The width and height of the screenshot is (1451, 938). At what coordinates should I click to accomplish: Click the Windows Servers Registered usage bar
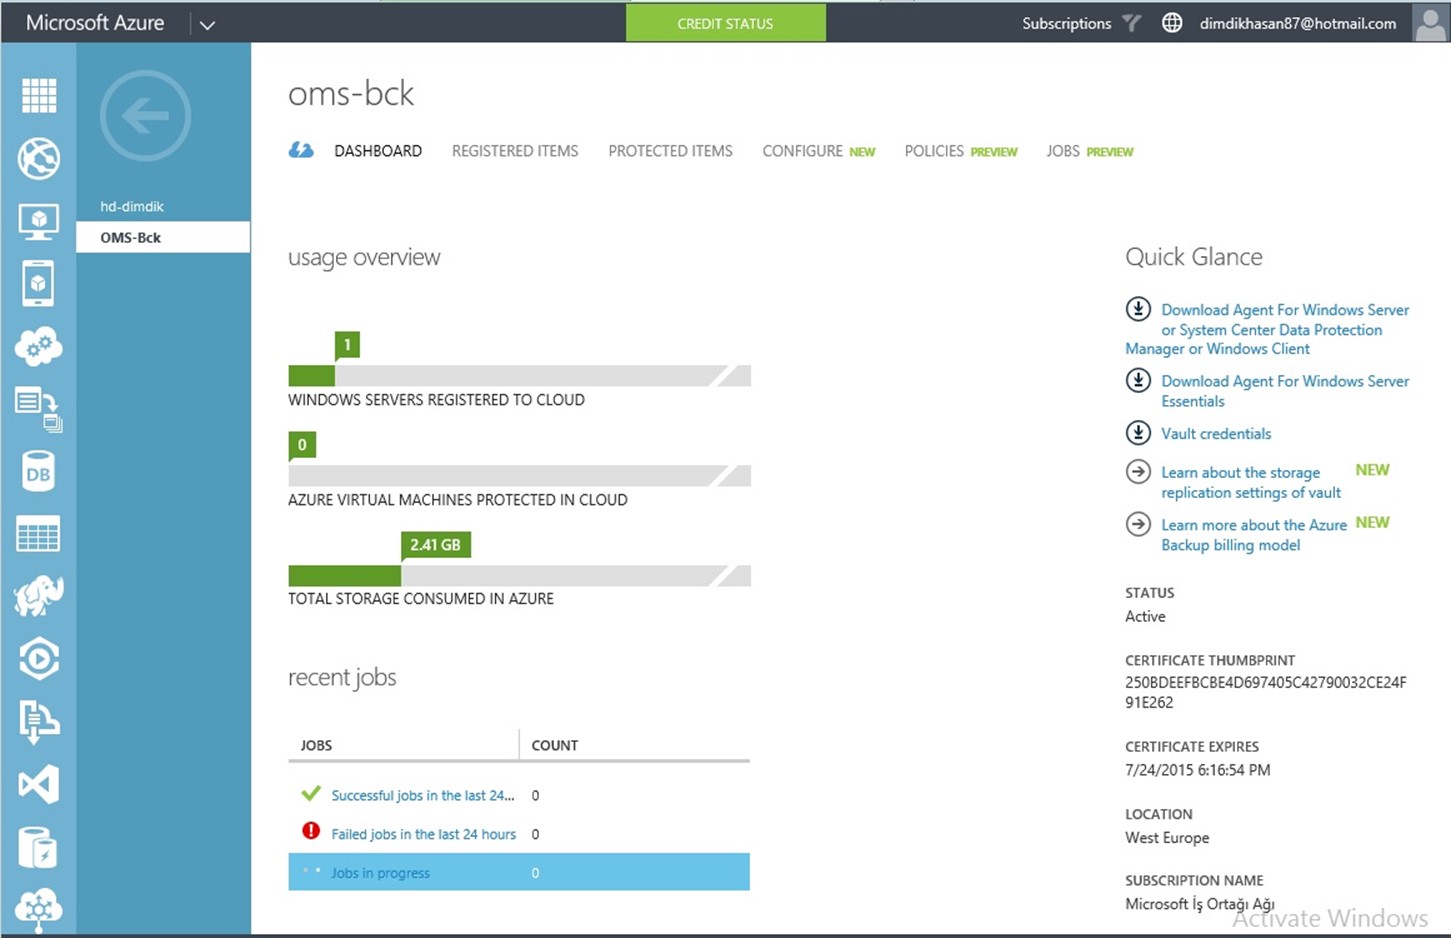click(x=519, y=376)
